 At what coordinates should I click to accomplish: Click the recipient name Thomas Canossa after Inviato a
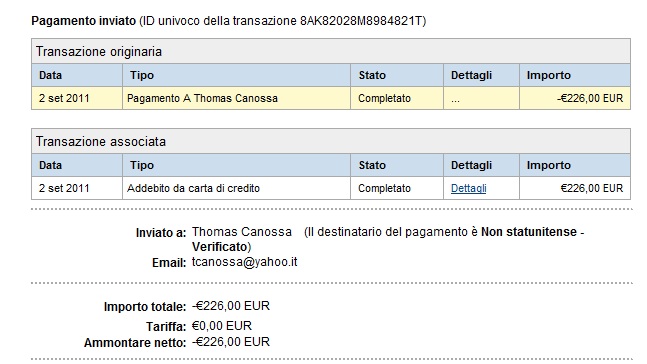point(242,232)
